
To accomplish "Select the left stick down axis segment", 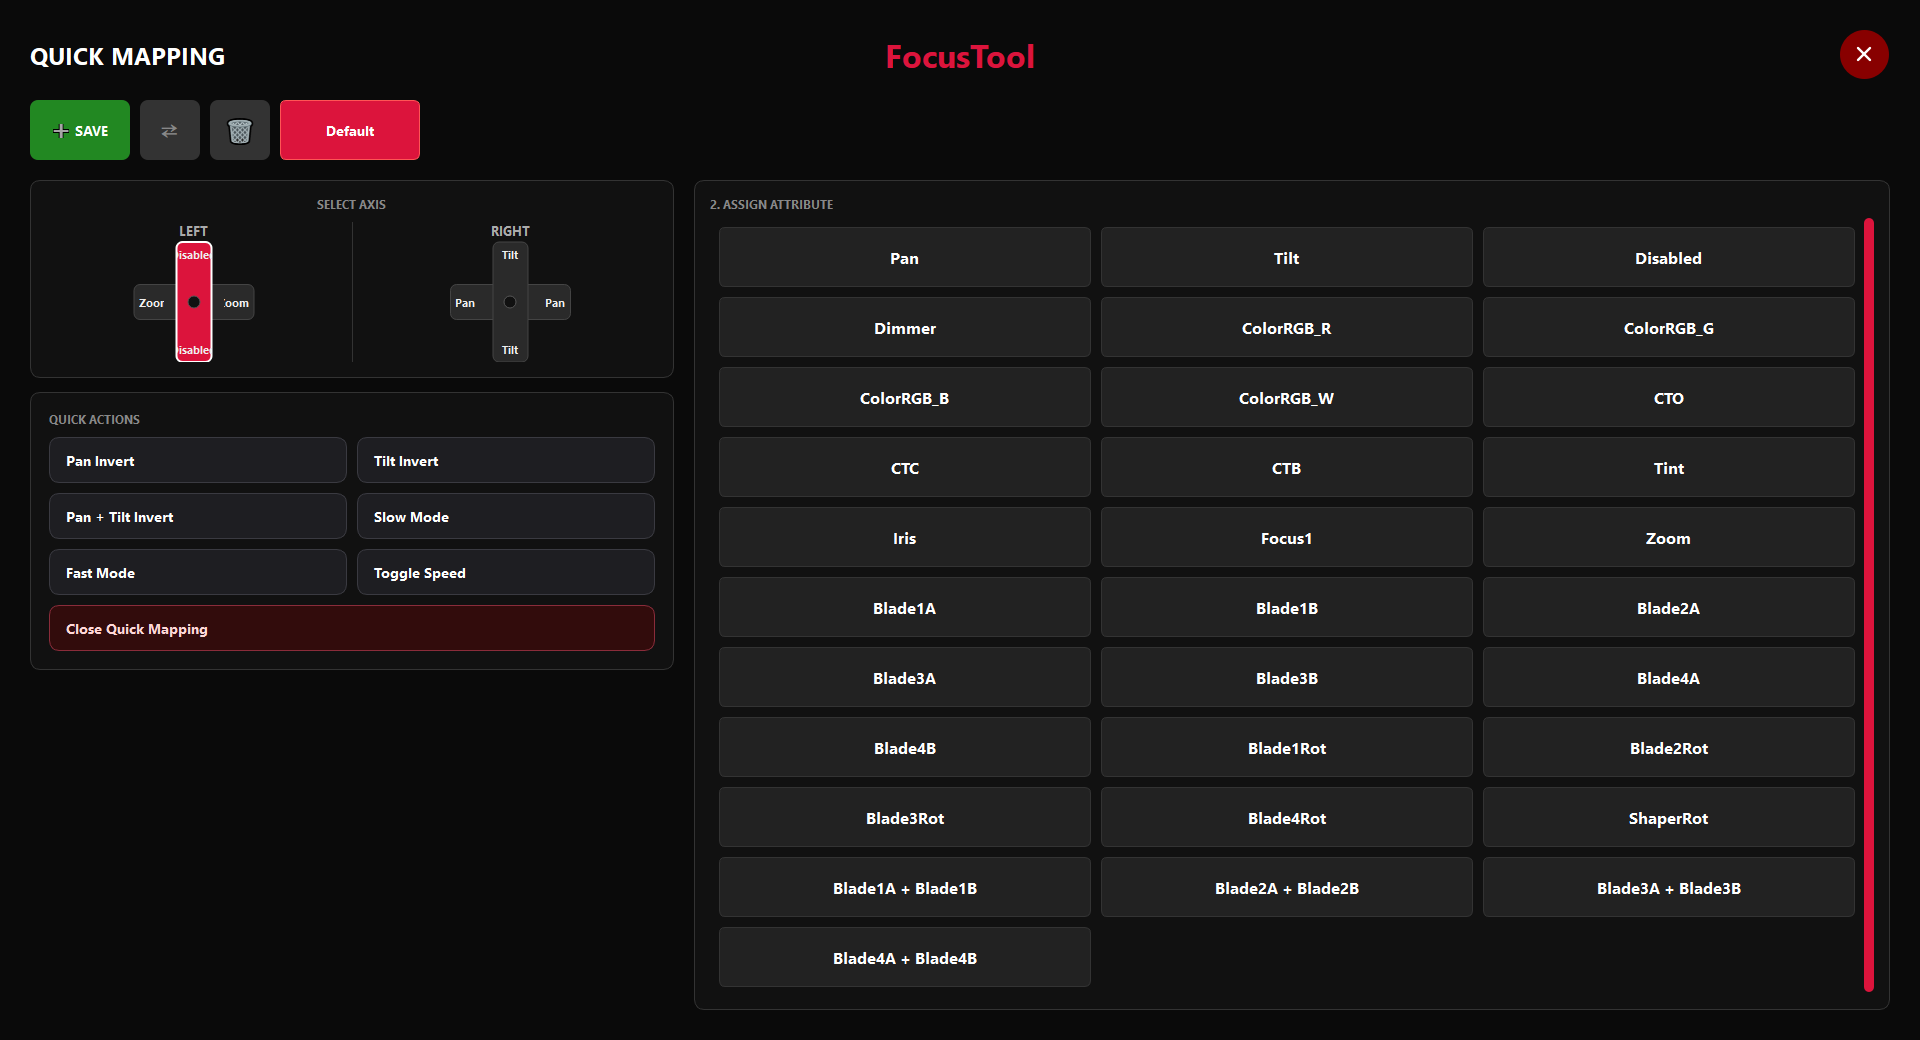I will tap(194, 349).
